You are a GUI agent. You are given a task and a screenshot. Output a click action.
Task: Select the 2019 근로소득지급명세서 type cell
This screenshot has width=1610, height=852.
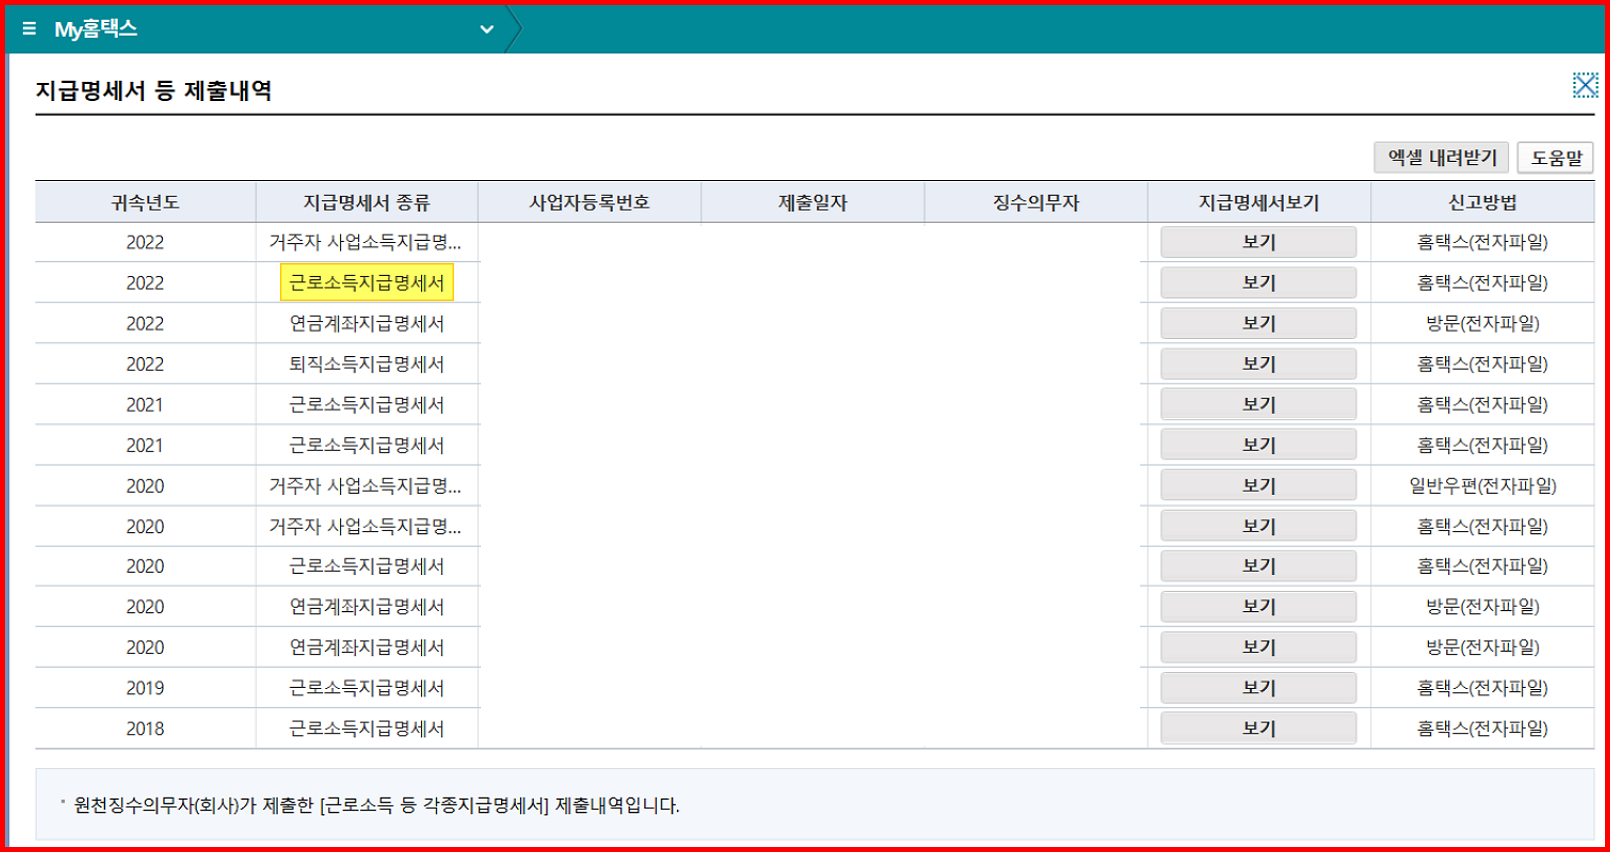(x=367, y=688)
